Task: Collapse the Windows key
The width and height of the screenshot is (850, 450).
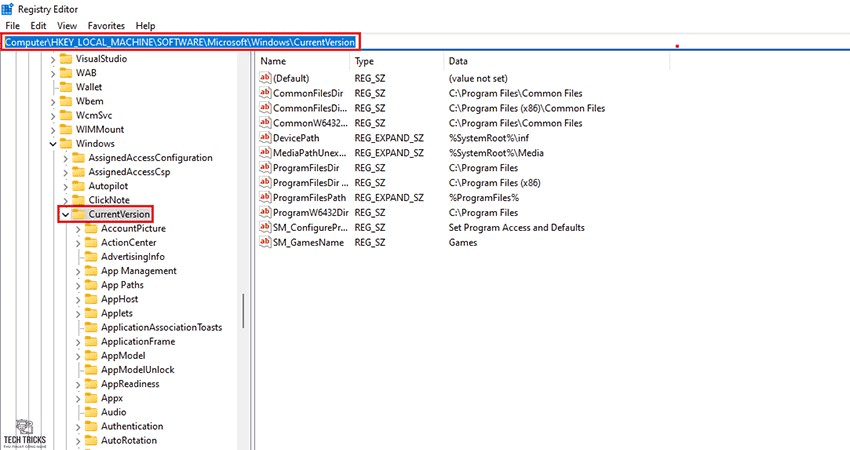Action: (53, 144)
